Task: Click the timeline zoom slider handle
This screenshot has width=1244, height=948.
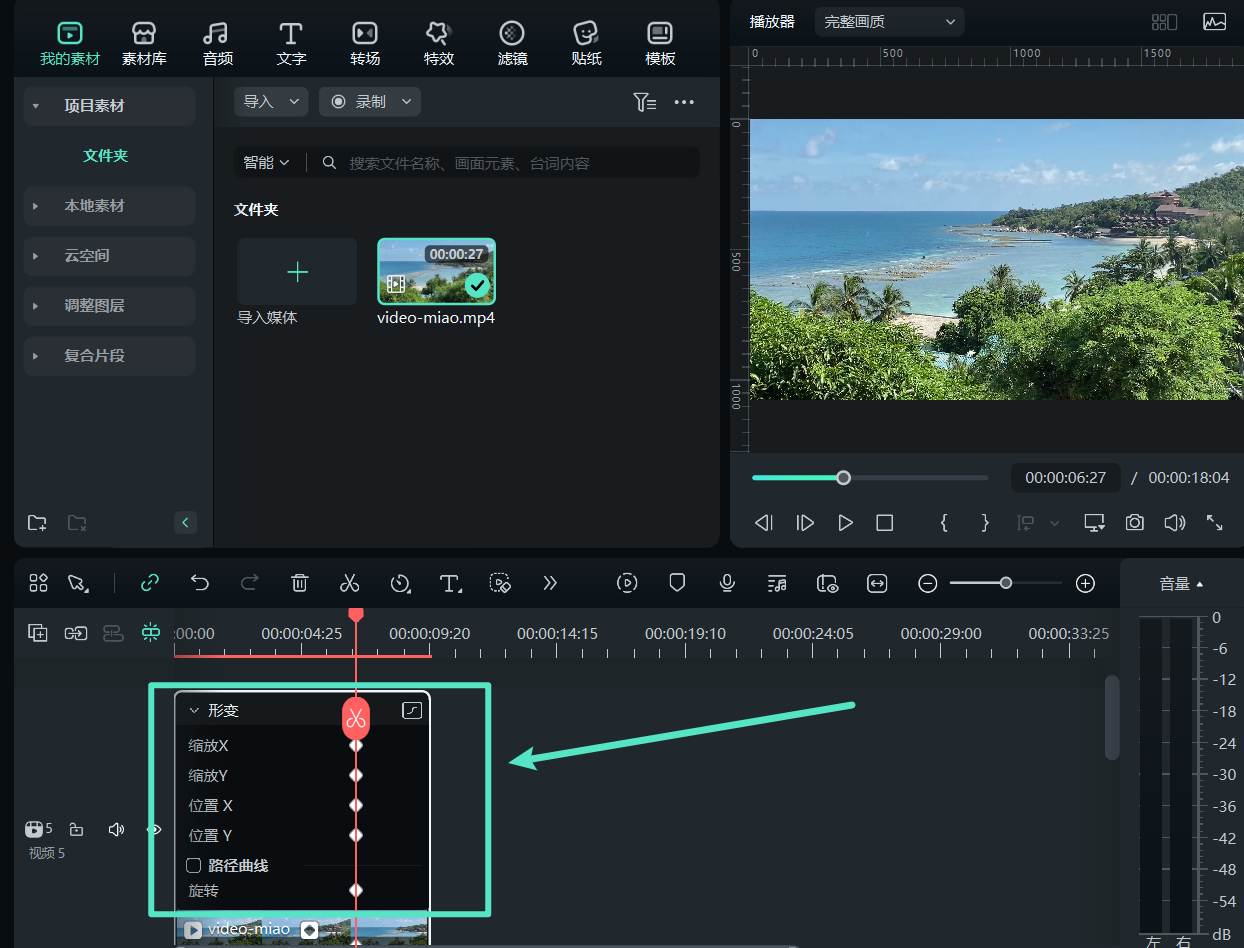Action: point(1005,583)
